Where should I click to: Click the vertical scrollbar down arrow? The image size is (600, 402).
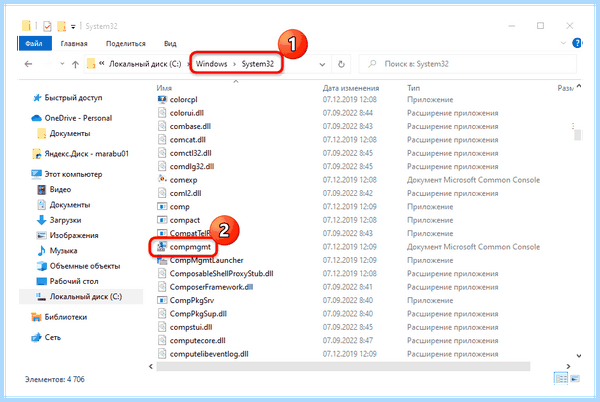pyautogui.click(x=579, y=356)
